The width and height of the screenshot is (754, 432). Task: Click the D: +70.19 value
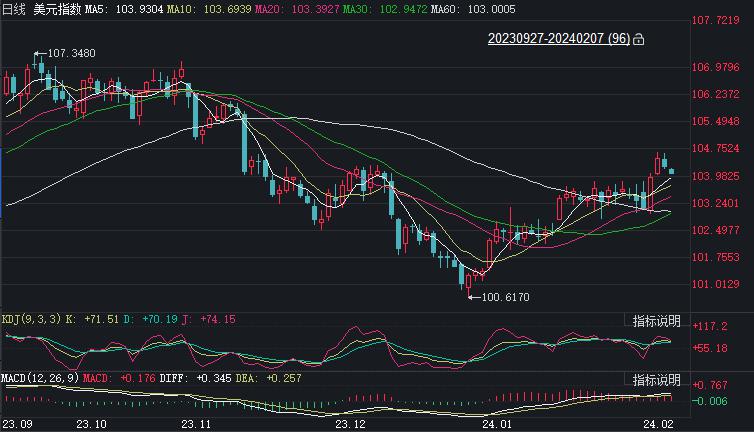pyautogui.click(x=151, y=319)
